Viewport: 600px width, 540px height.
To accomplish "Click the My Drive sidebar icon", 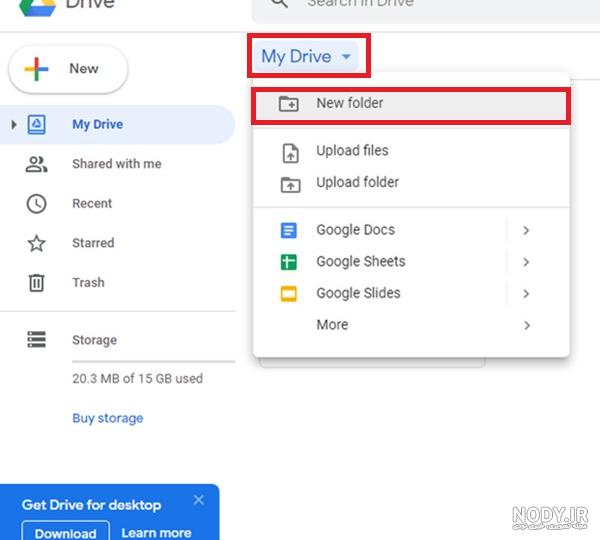I will [36, 124].
